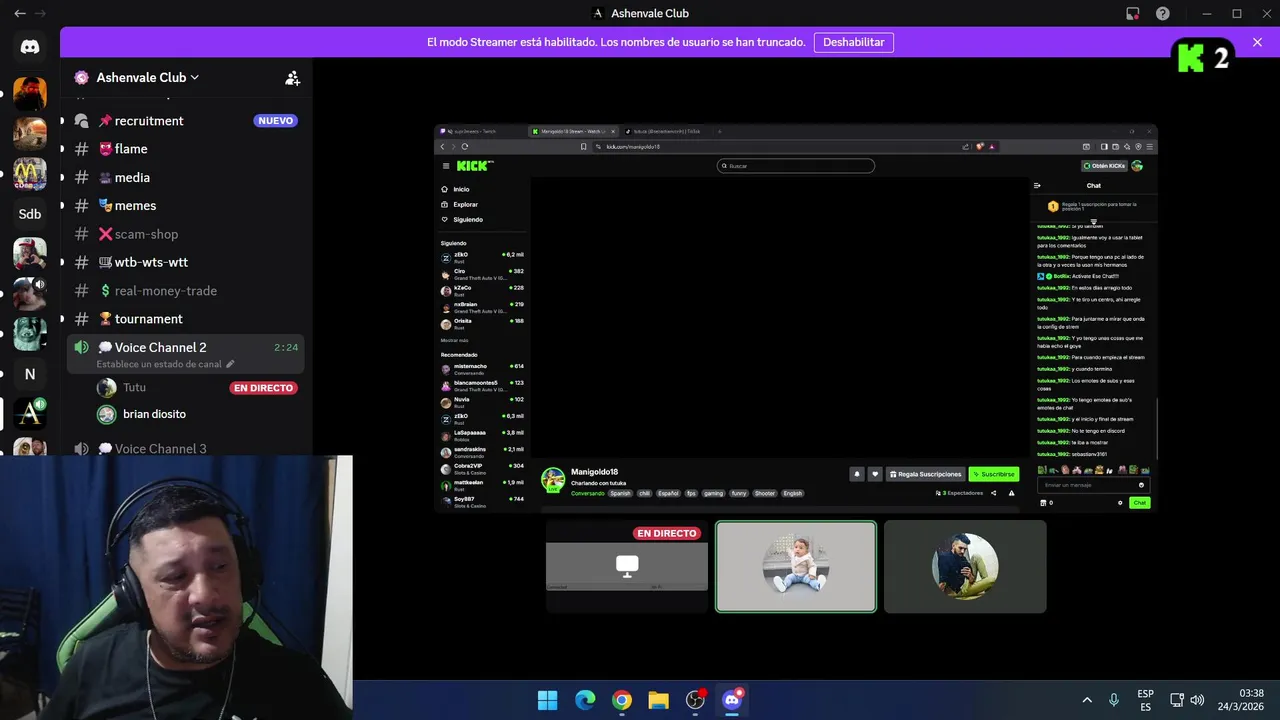Screen dimensions: 1280x720
Task: Click the share icon next to Espectadores
Action: click(993, 493)
